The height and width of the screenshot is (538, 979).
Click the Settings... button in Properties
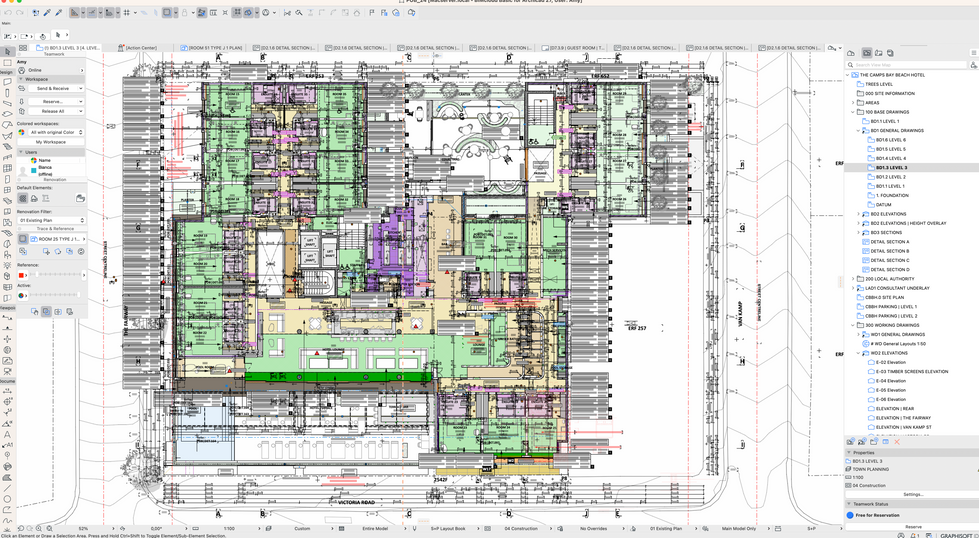(913, 494)
